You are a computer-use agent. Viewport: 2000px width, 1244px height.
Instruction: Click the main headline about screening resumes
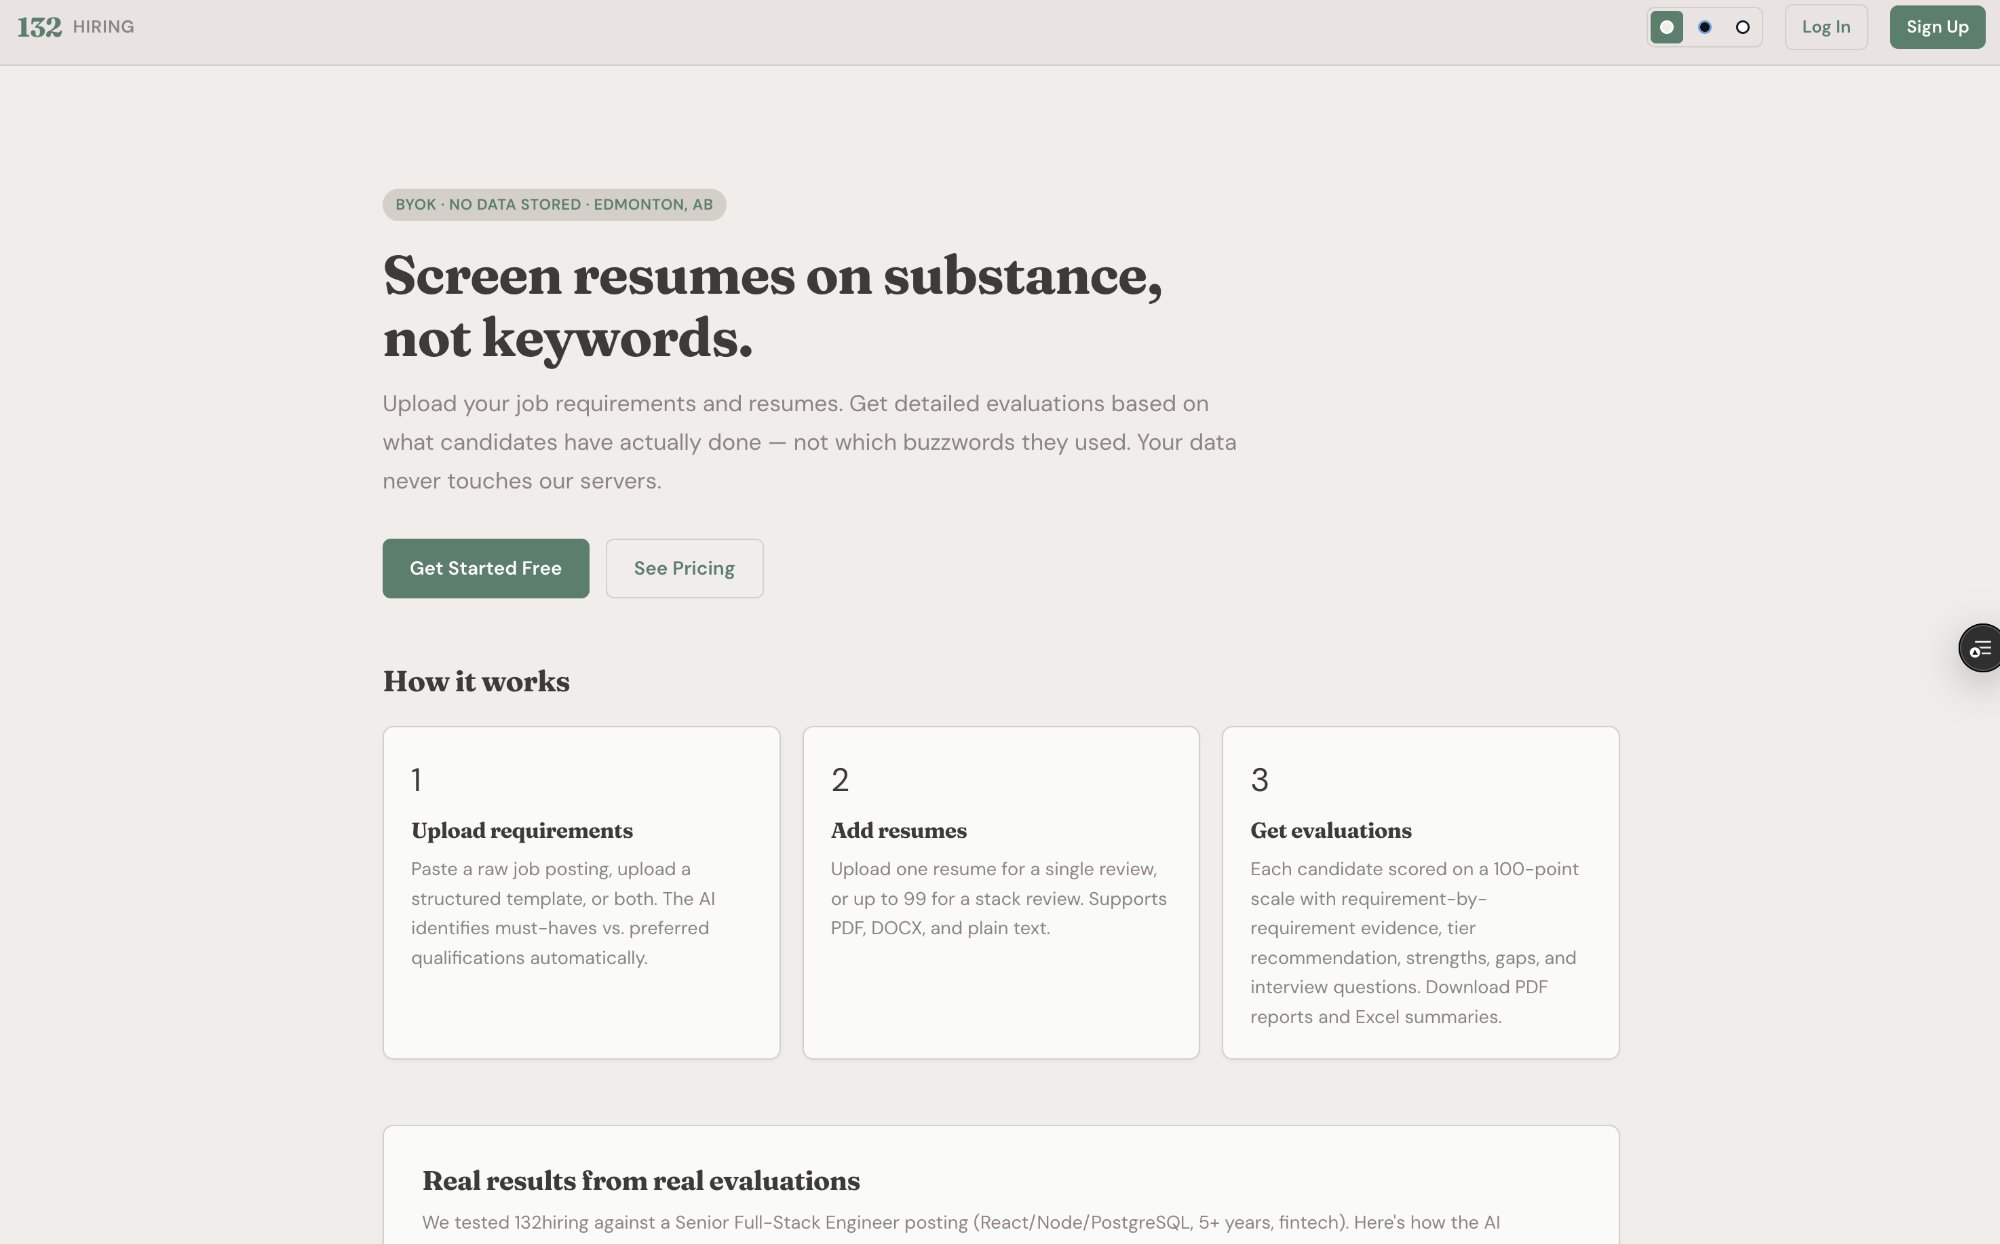[773, 305]
